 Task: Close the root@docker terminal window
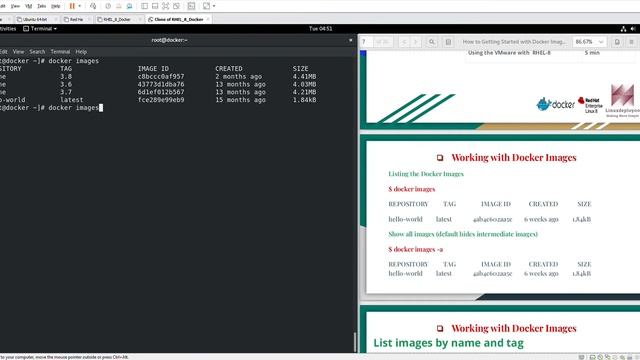tap(351, 40)
